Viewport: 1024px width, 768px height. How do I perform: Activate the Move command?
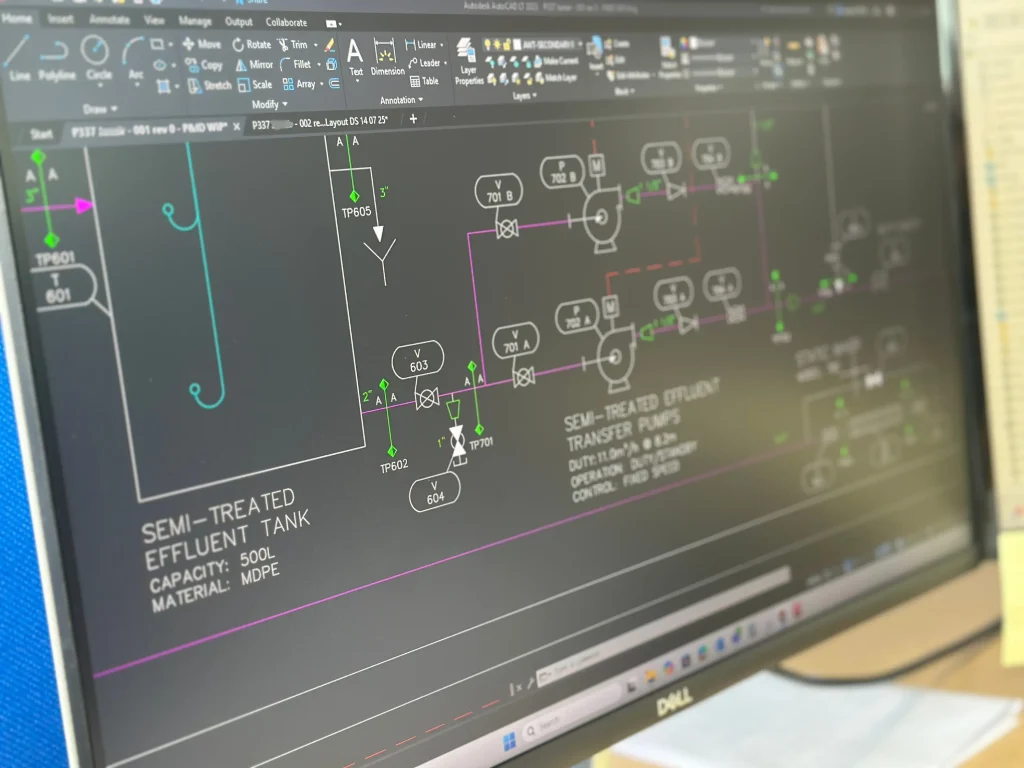point(202,44)
